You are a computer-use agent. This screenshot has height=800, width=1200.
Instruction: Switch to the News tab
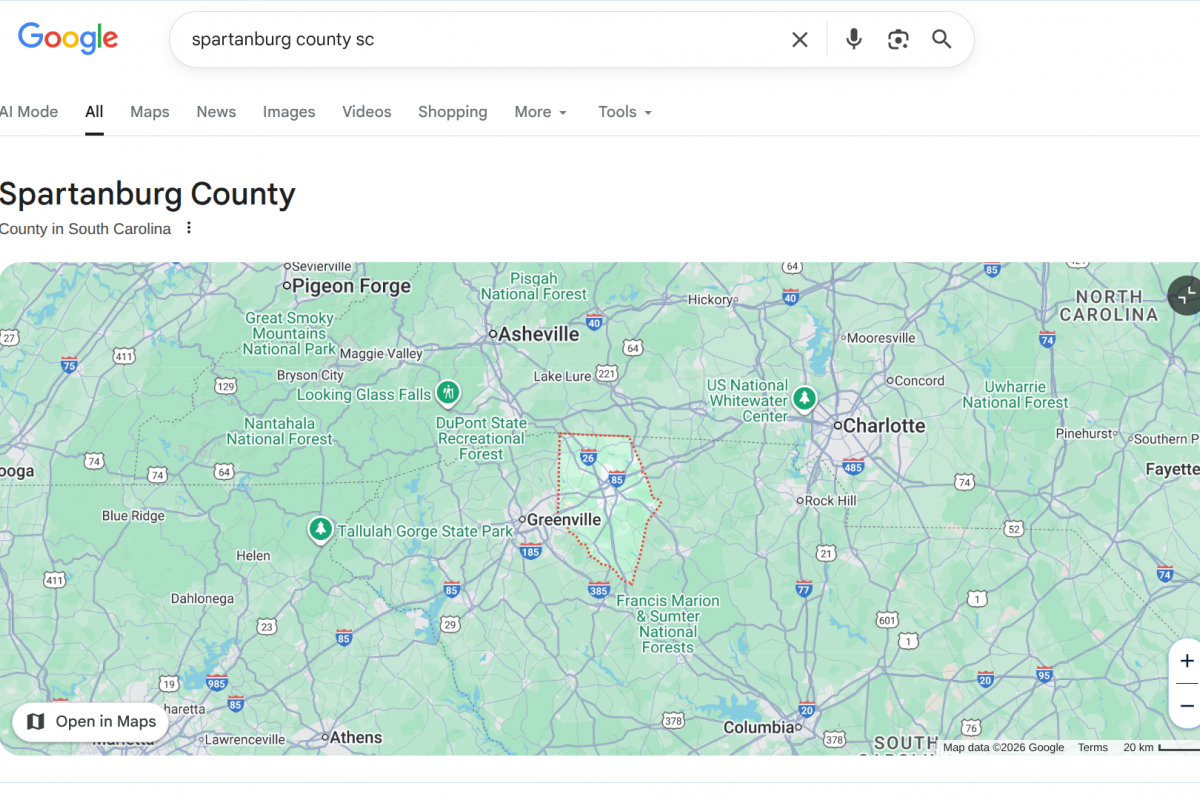click(216, 112)
